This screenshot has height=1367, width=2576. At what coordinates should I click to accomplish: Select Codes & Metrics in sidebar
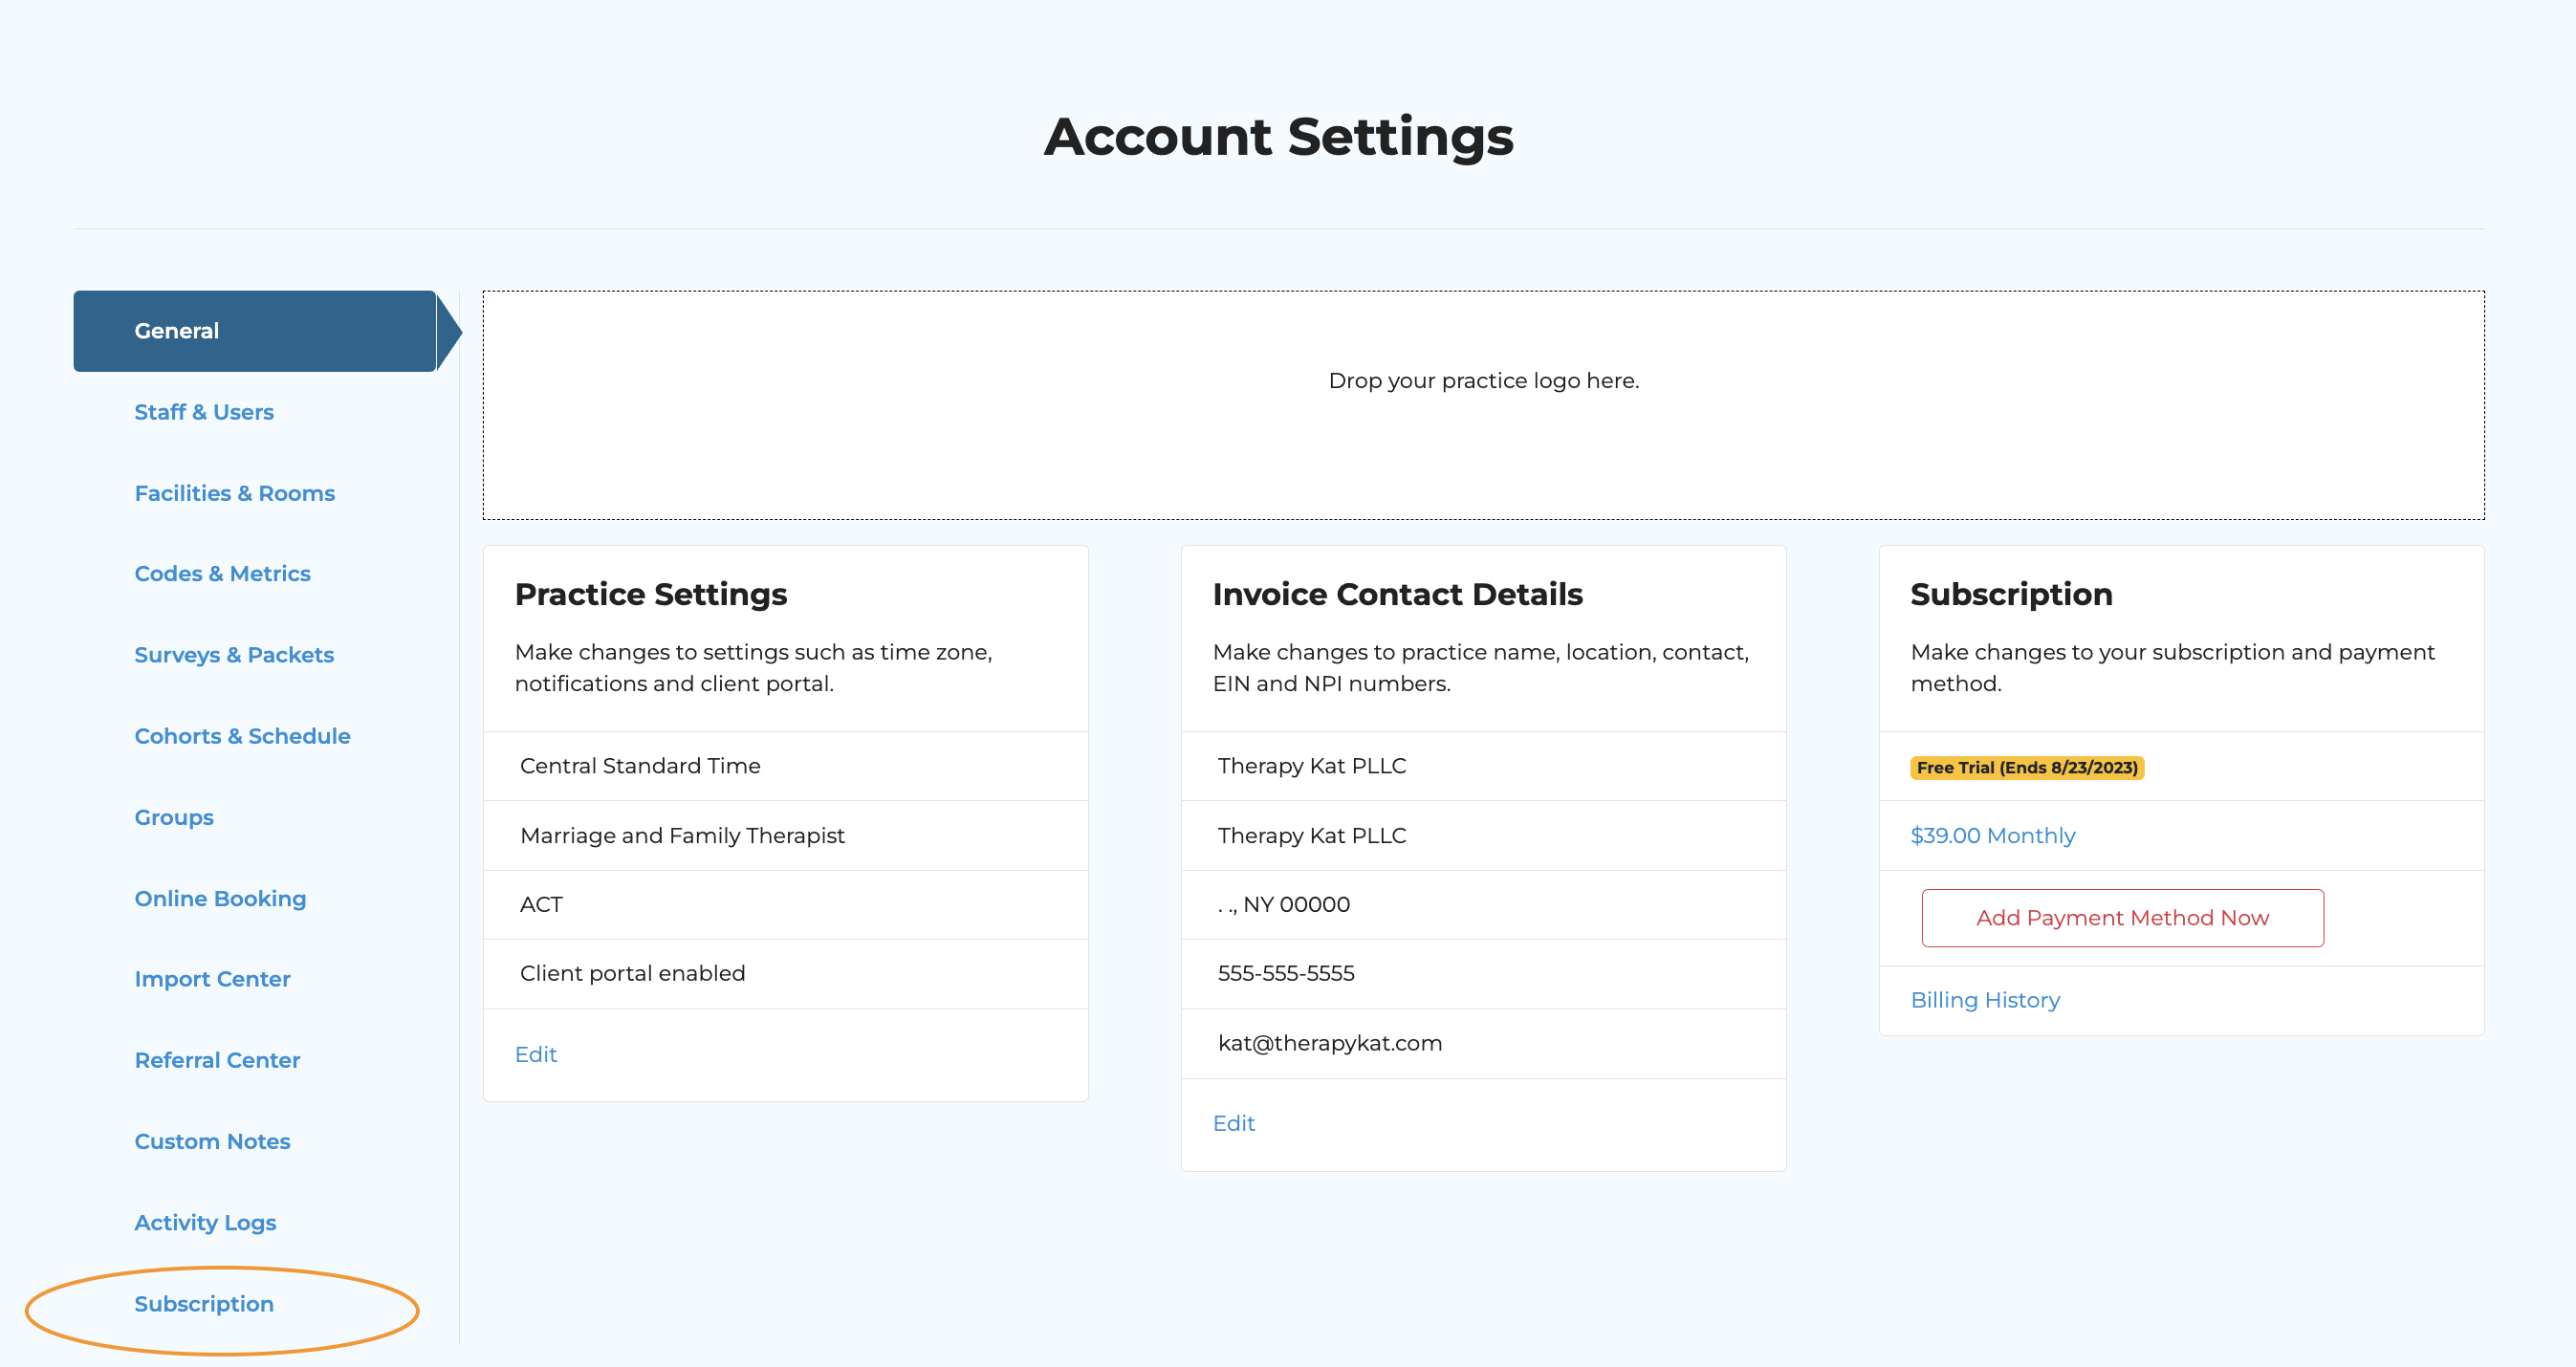coord(222,574)
